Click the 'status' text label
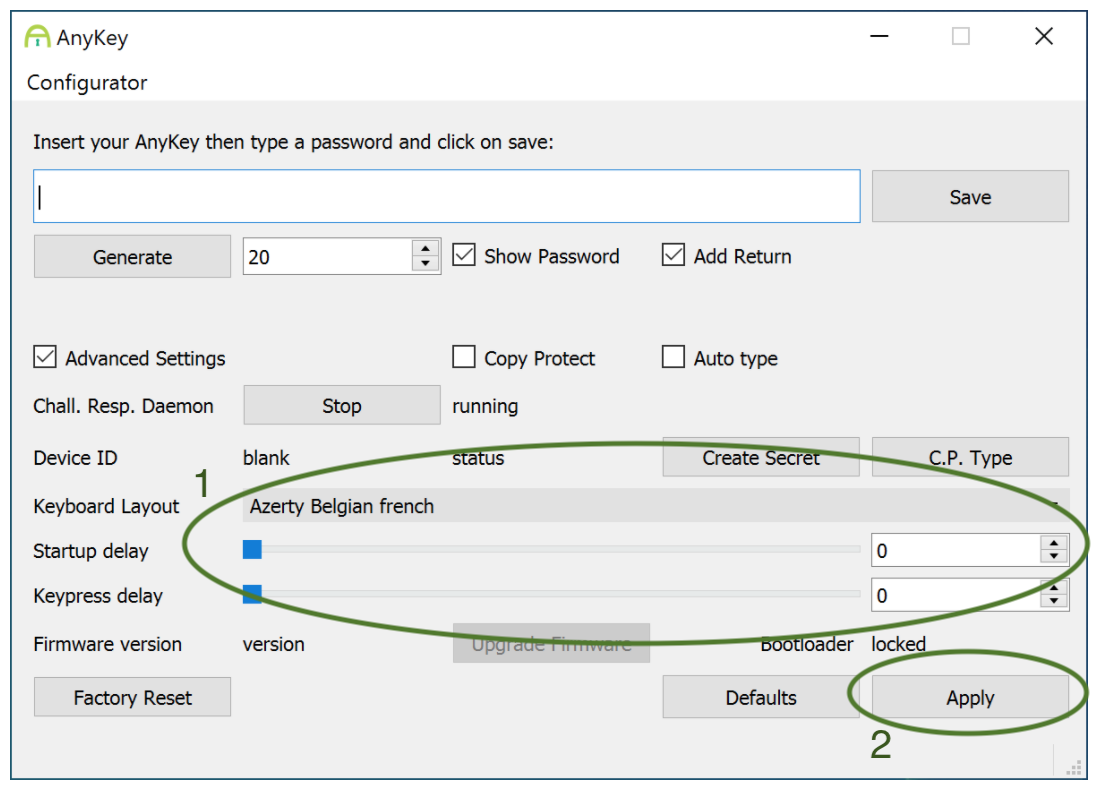 coord(478,458)
